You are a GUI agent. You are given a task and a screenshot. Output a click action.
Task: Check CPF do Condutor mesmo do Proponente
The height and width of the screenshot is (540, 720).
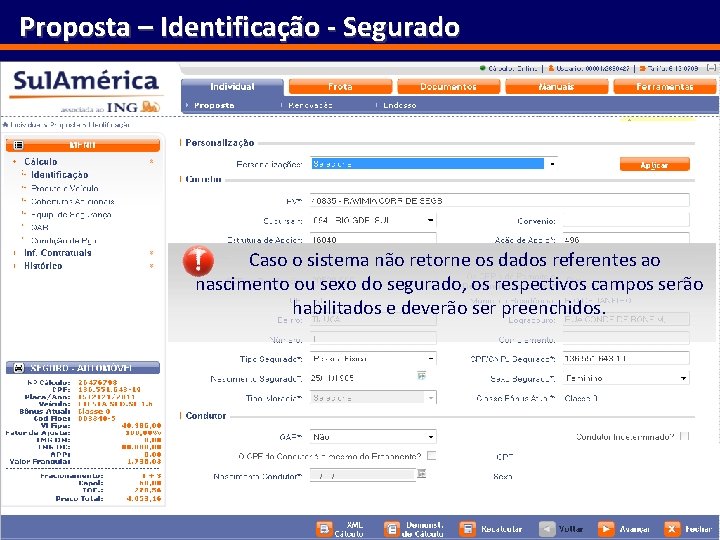[431, 456]
